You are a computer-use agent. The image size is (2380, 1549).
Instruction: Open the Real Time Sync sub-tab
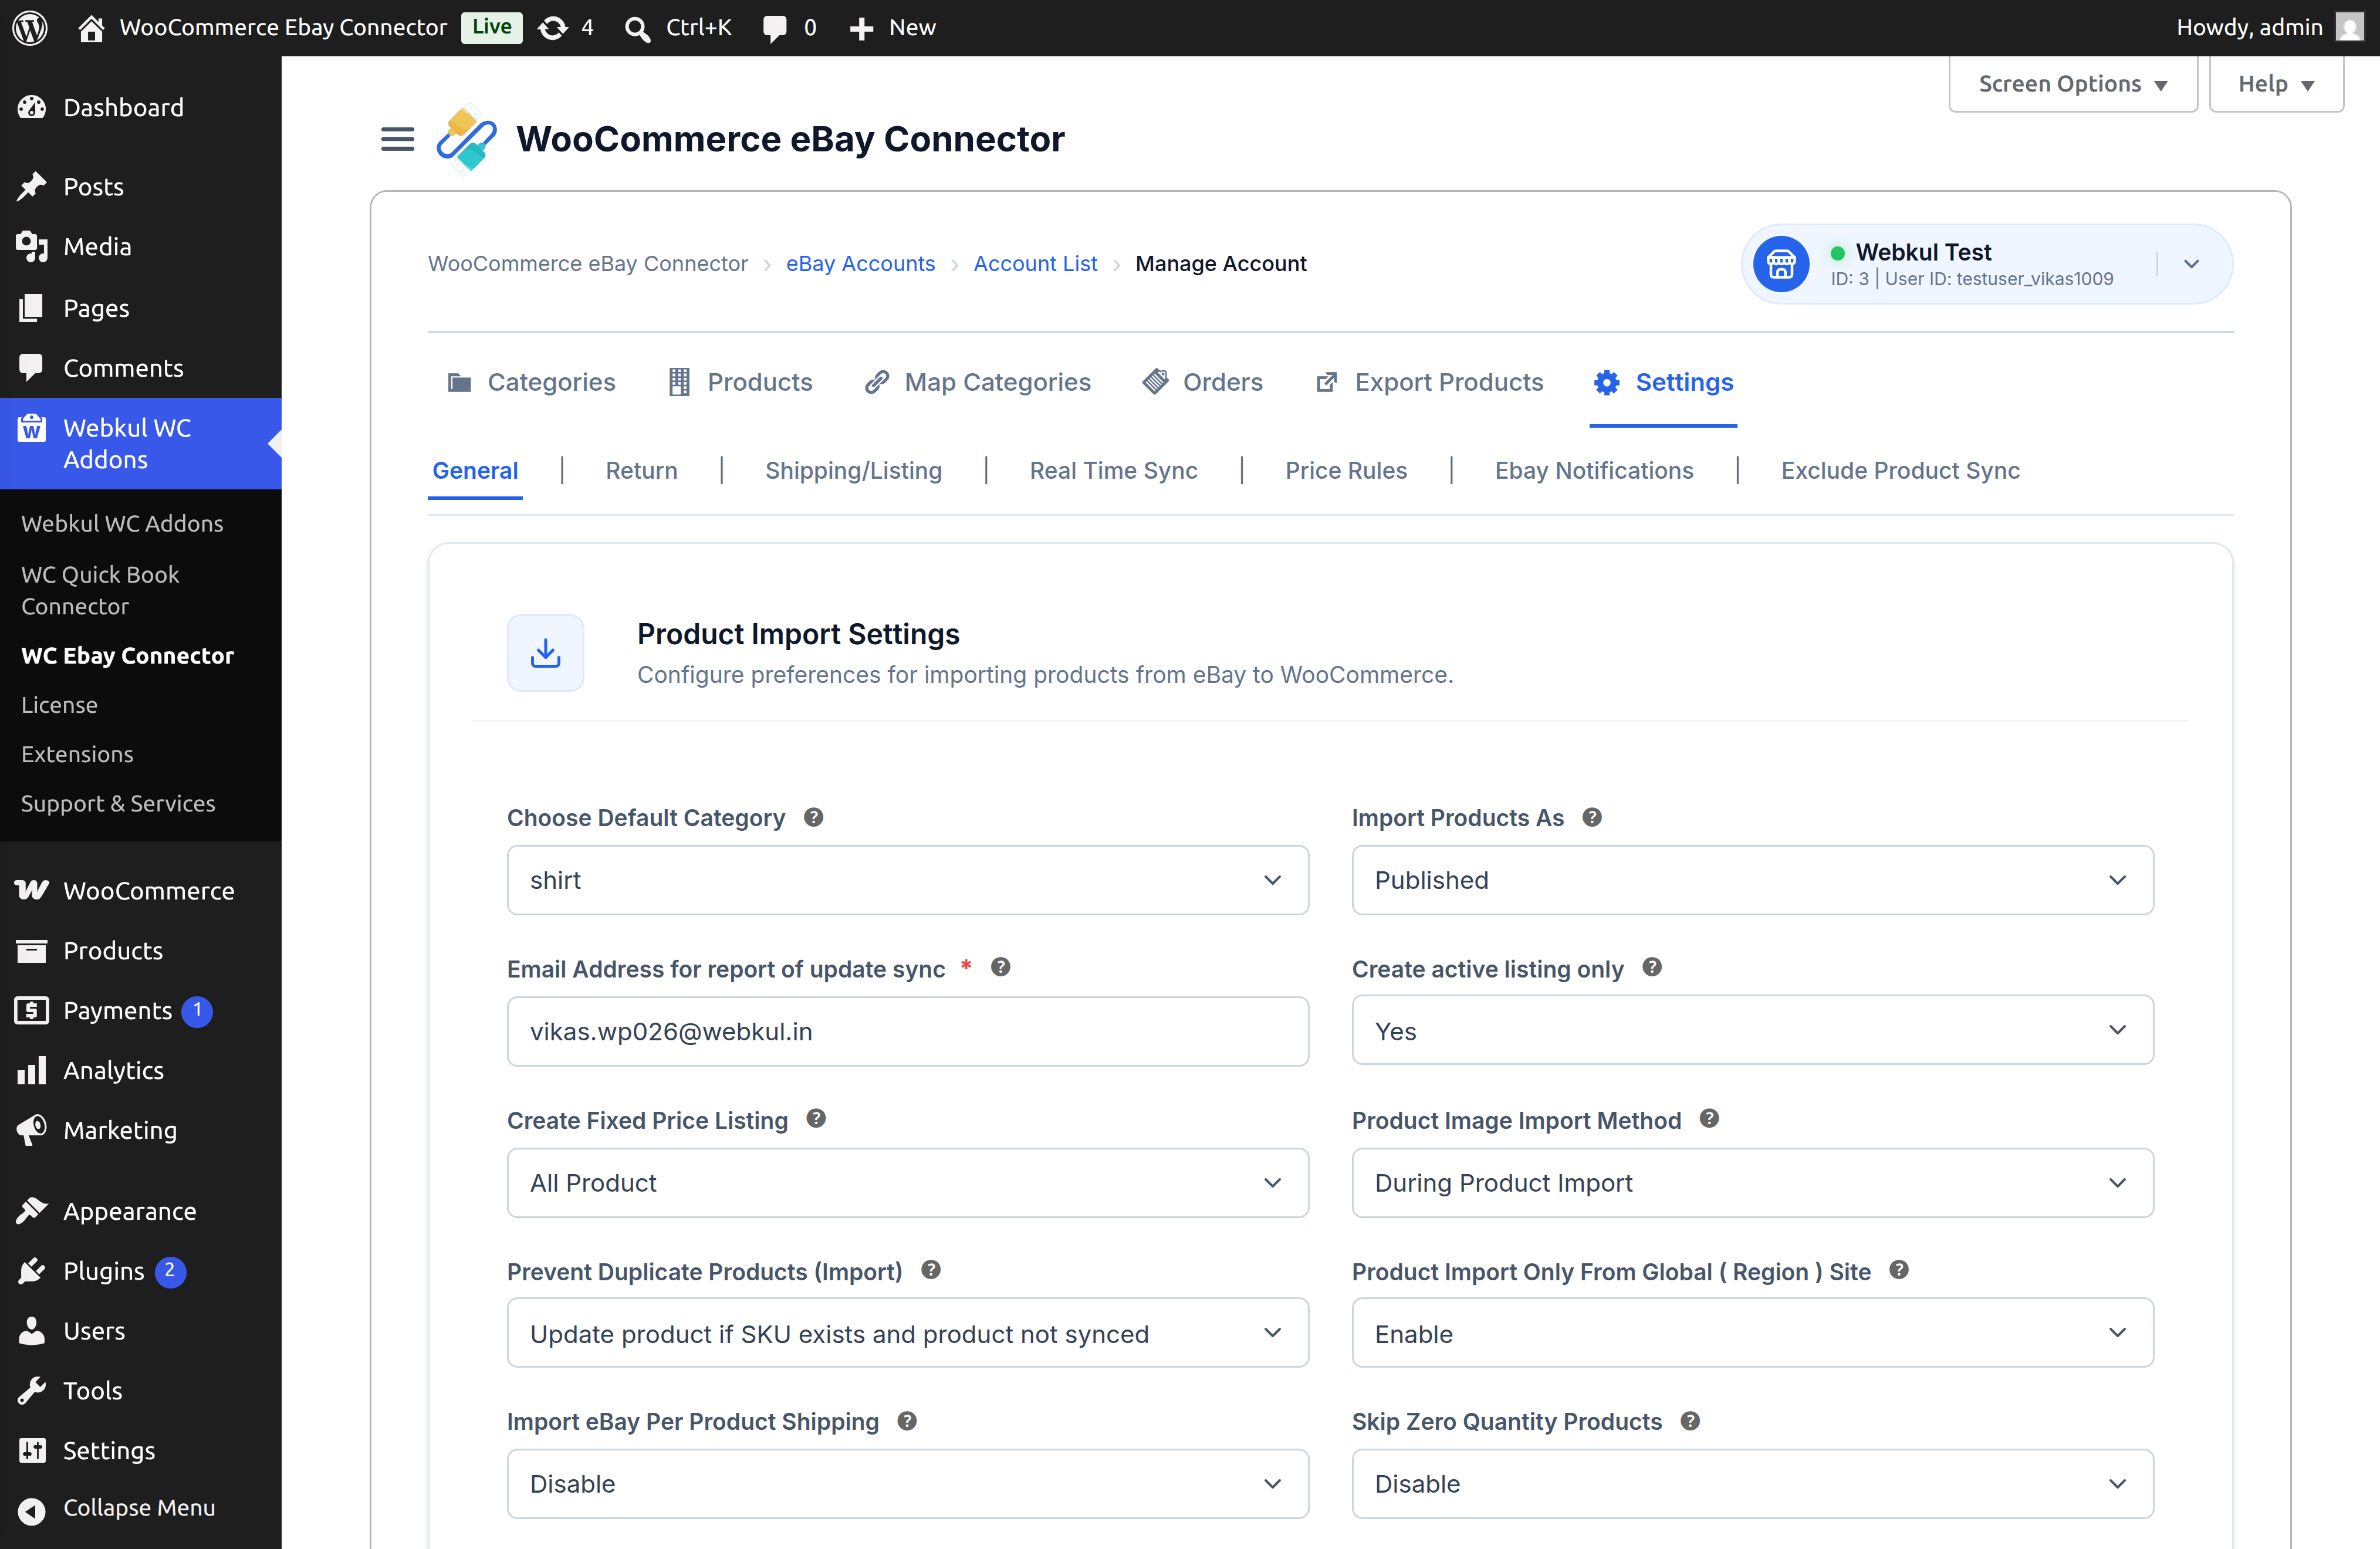[x=1113, y=470]
